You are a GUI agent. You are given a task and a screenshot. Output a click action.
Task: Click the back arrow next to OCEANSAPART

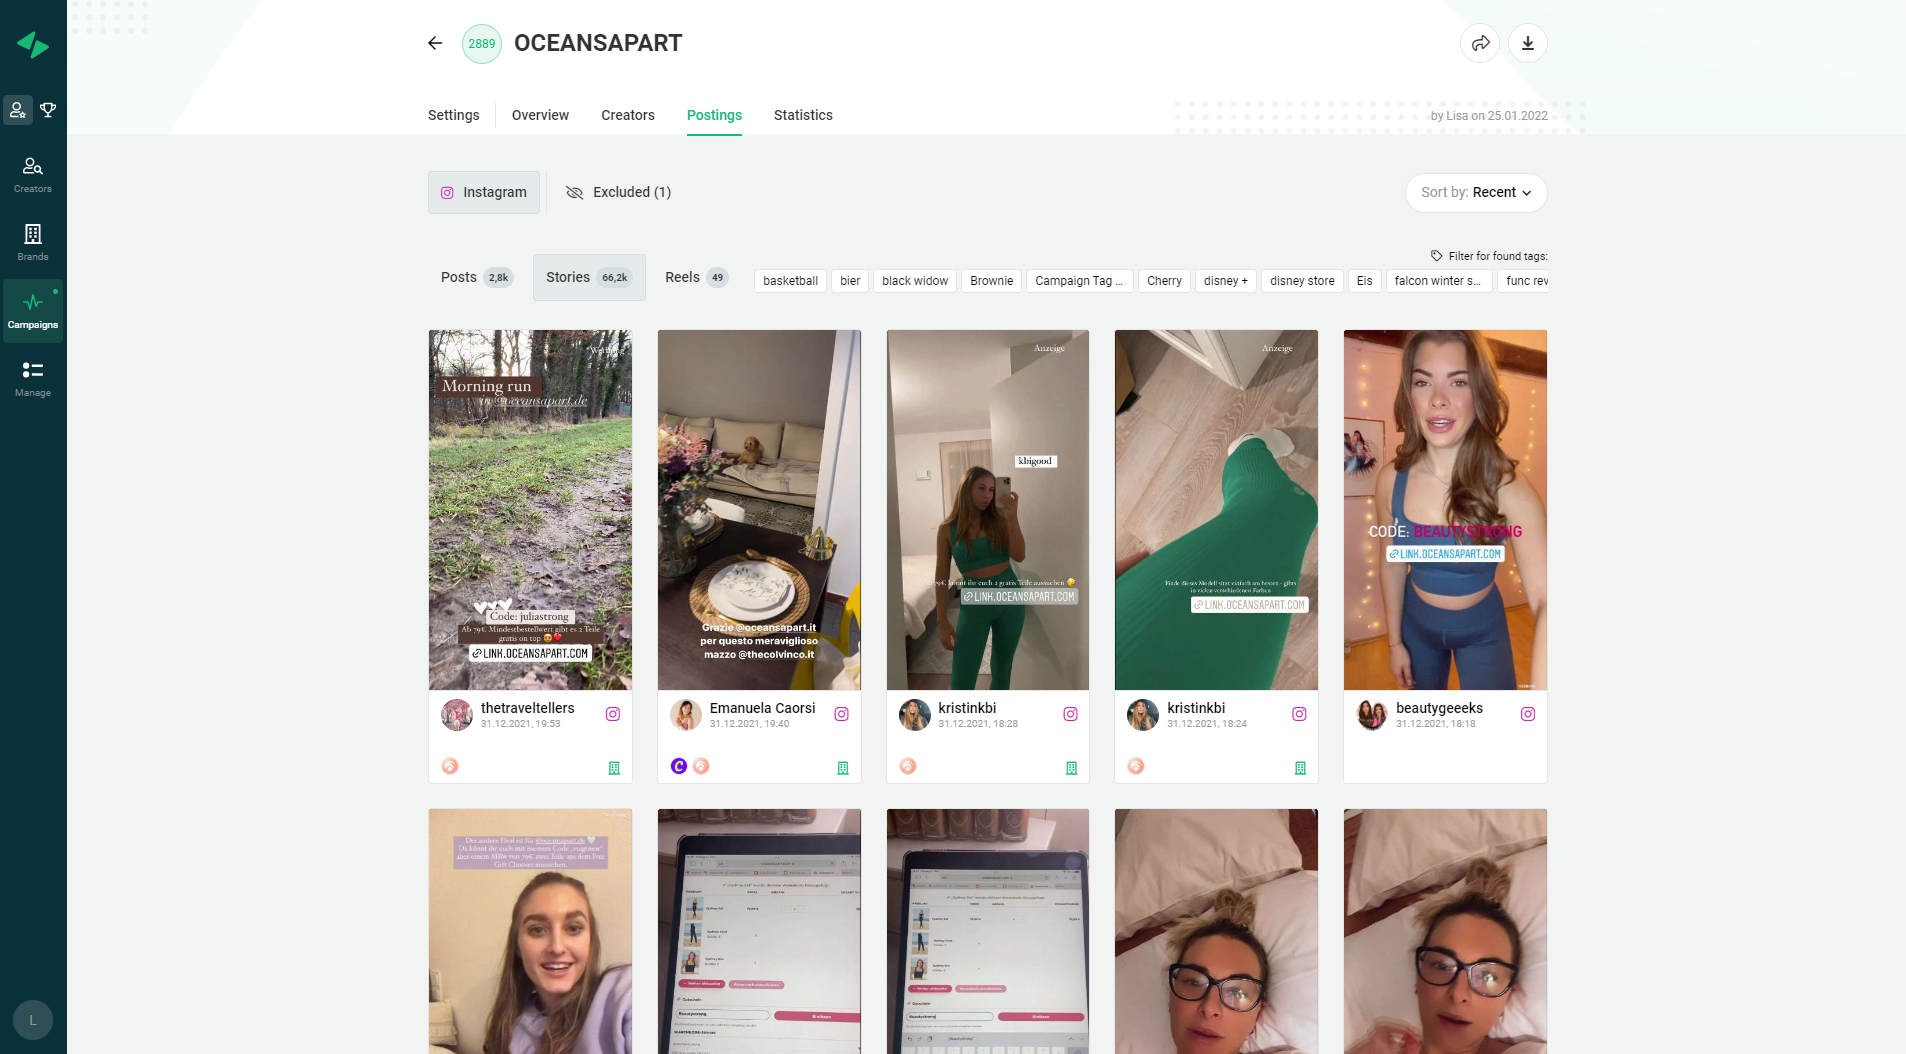point(435,43)
